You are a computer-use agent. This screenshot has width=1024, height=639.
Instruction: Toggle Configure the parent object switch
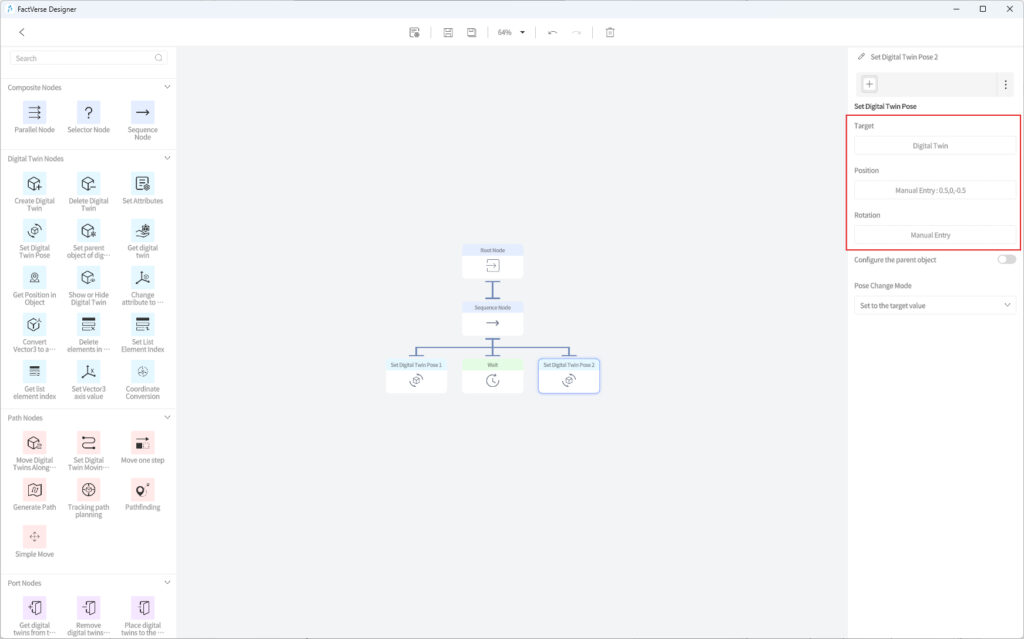(x=1006, y=259)
